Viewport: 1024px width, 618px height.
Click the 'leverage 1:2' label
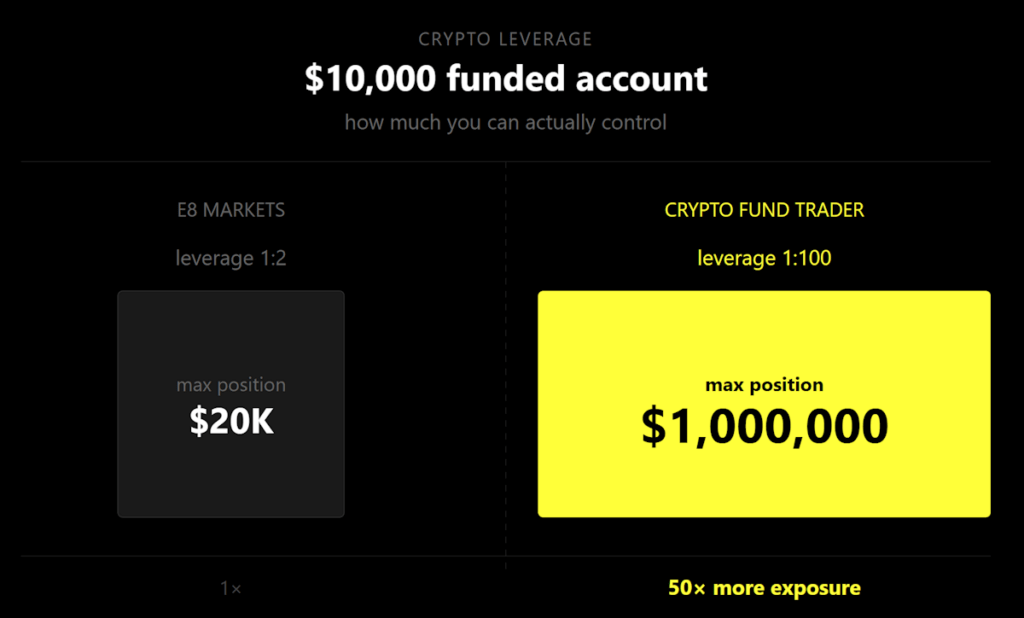pos(231,258)
